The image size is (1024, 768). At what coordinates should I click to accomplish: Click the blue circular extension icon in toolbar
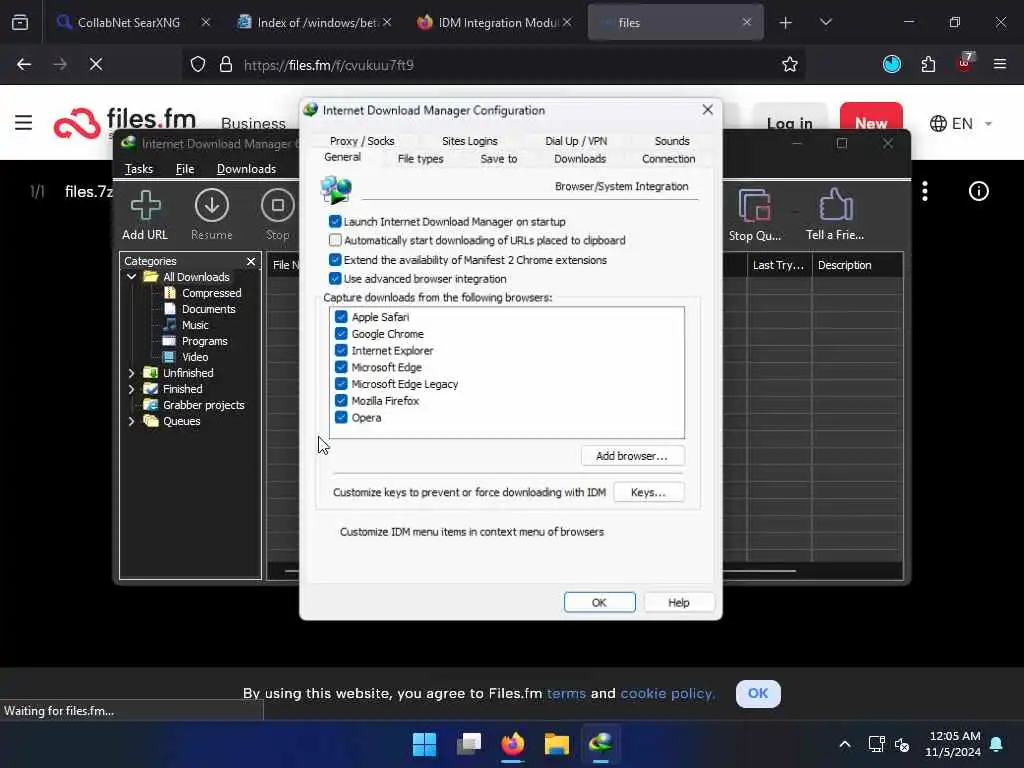point(891,64)
